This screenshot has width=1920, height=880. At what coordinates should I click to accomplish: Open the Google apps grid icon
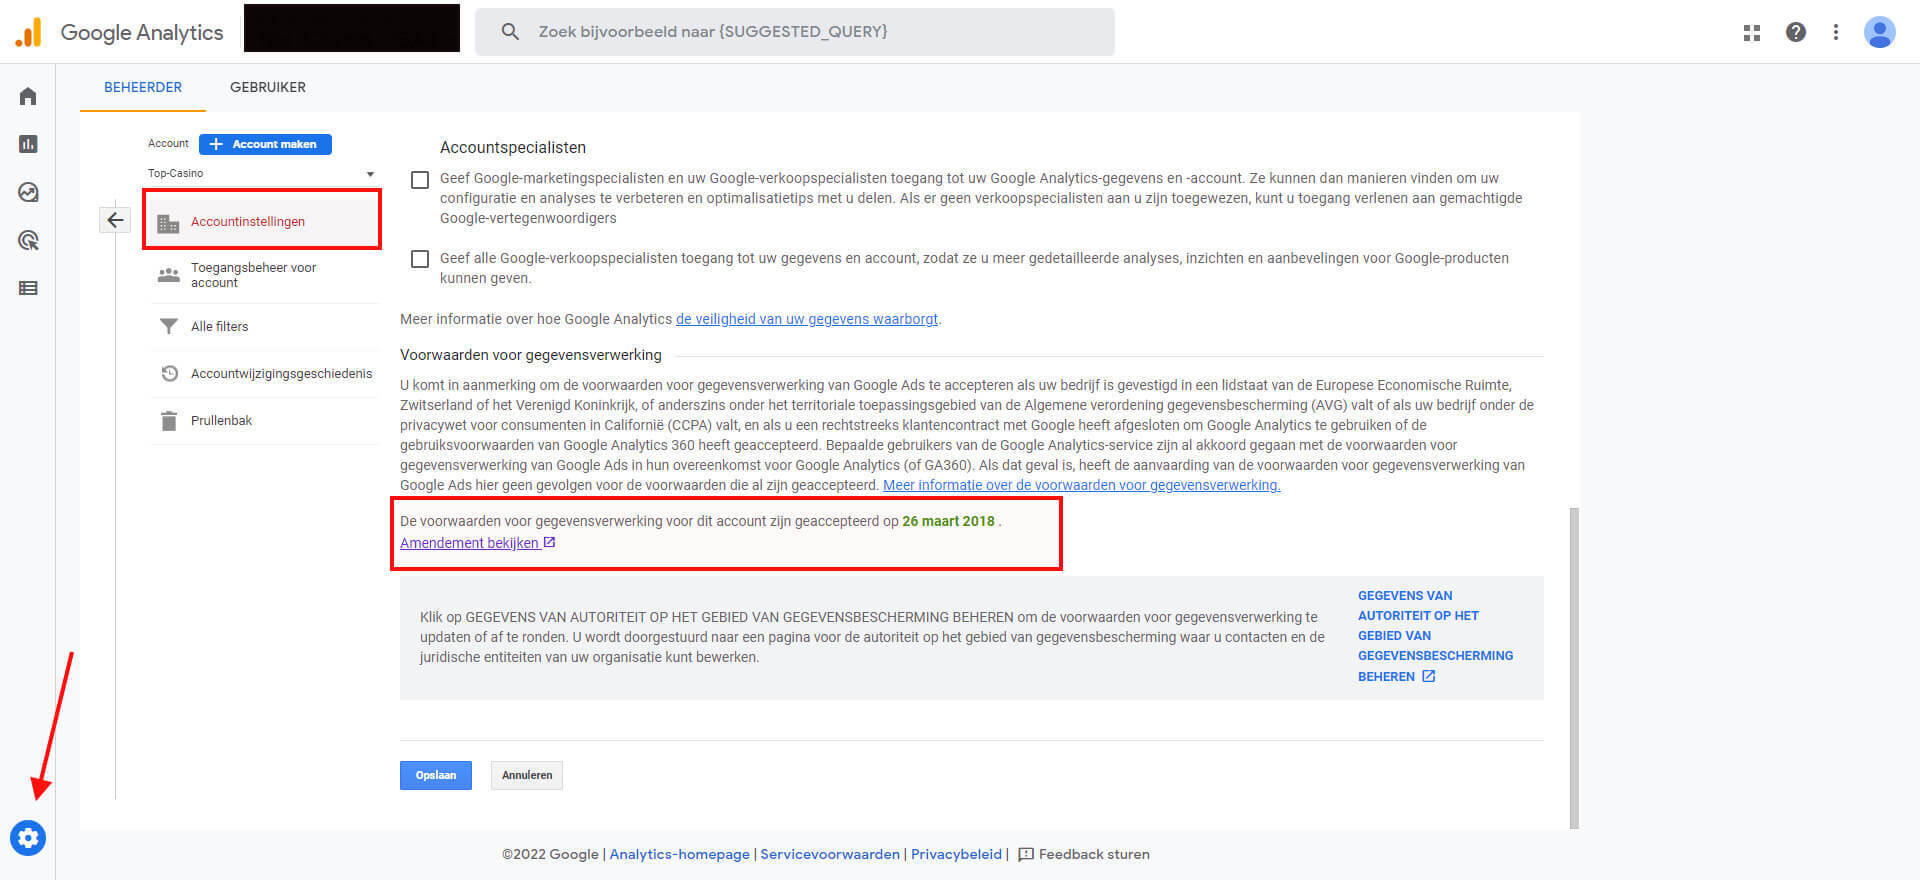coord(1752,32)
